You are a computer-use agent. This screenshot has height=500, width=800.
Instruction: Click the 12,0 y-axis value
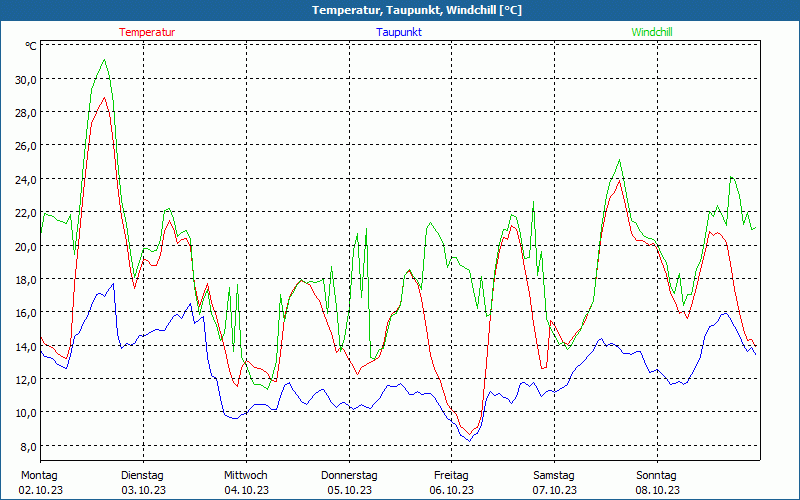(25, 380)
